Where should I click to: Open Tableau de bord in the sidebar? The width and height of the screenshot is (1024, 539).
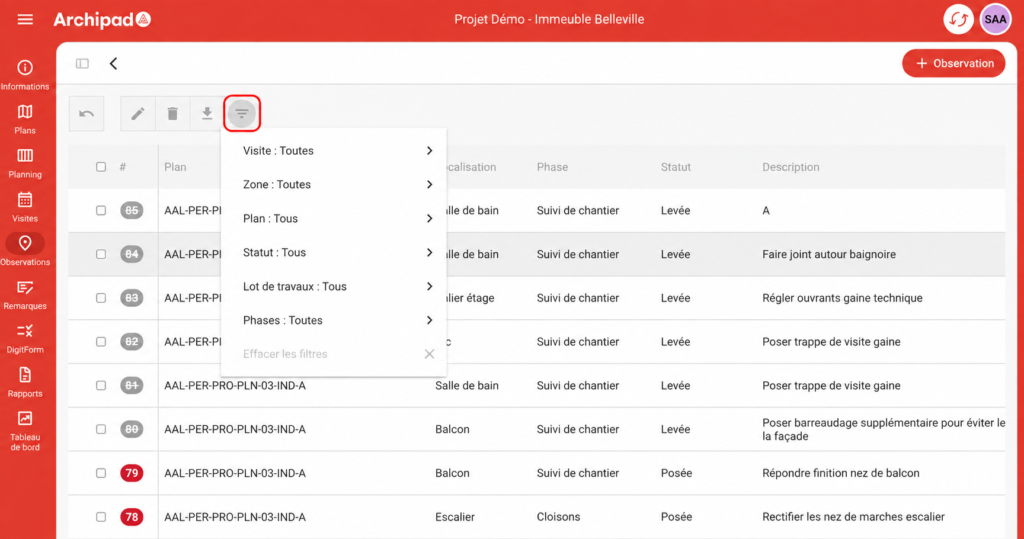coord(25,431)
